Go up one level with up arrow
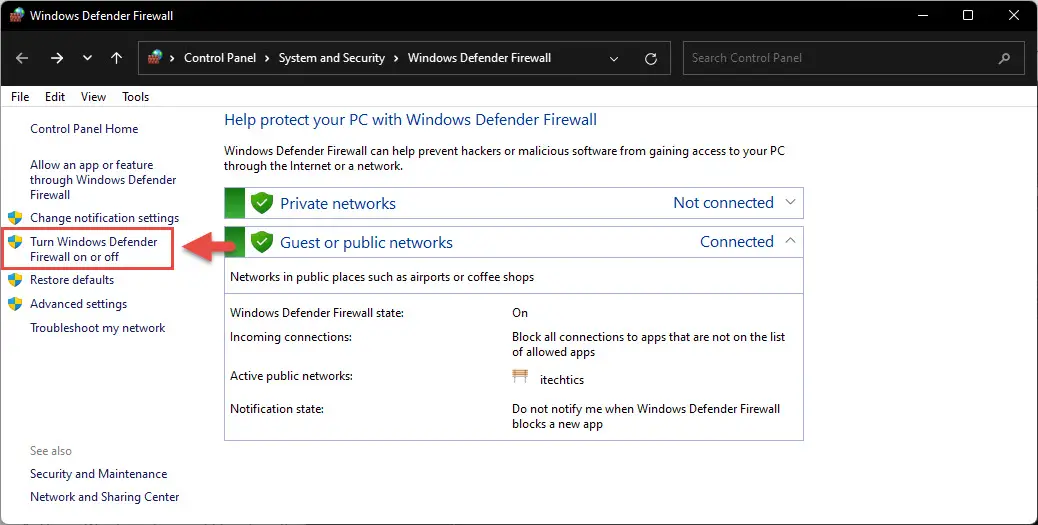1038x525 pixels. coord(117,58)
